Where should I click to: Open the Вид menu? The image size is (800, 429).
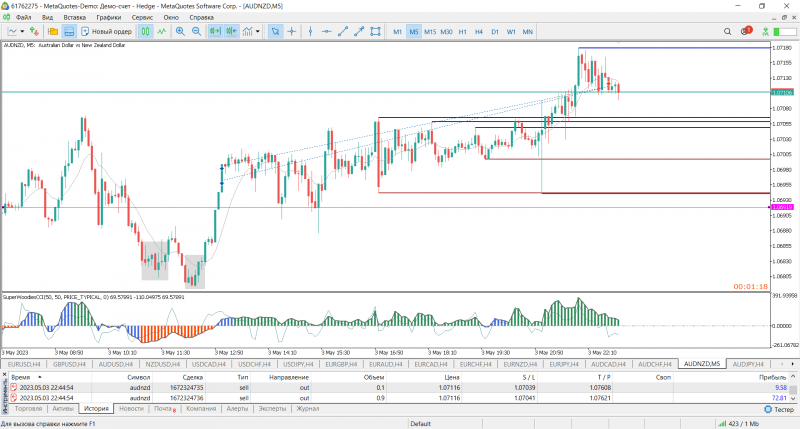pos(47,17)
